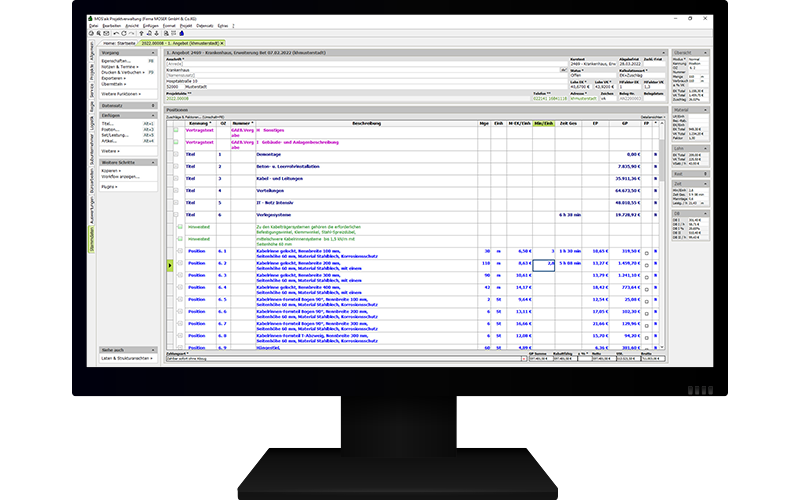Toggle the FP checkbox for position 6.7

pos(646,326)
